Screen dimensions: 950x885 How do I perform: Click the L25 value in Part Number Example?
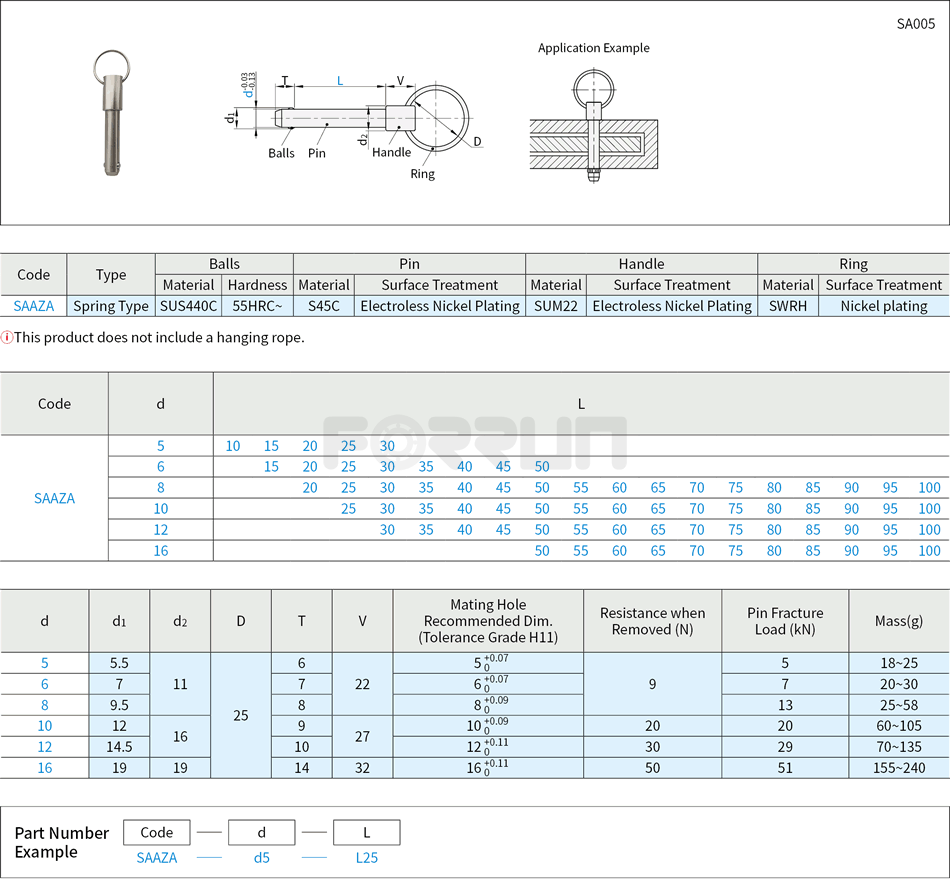click(366, 858)
